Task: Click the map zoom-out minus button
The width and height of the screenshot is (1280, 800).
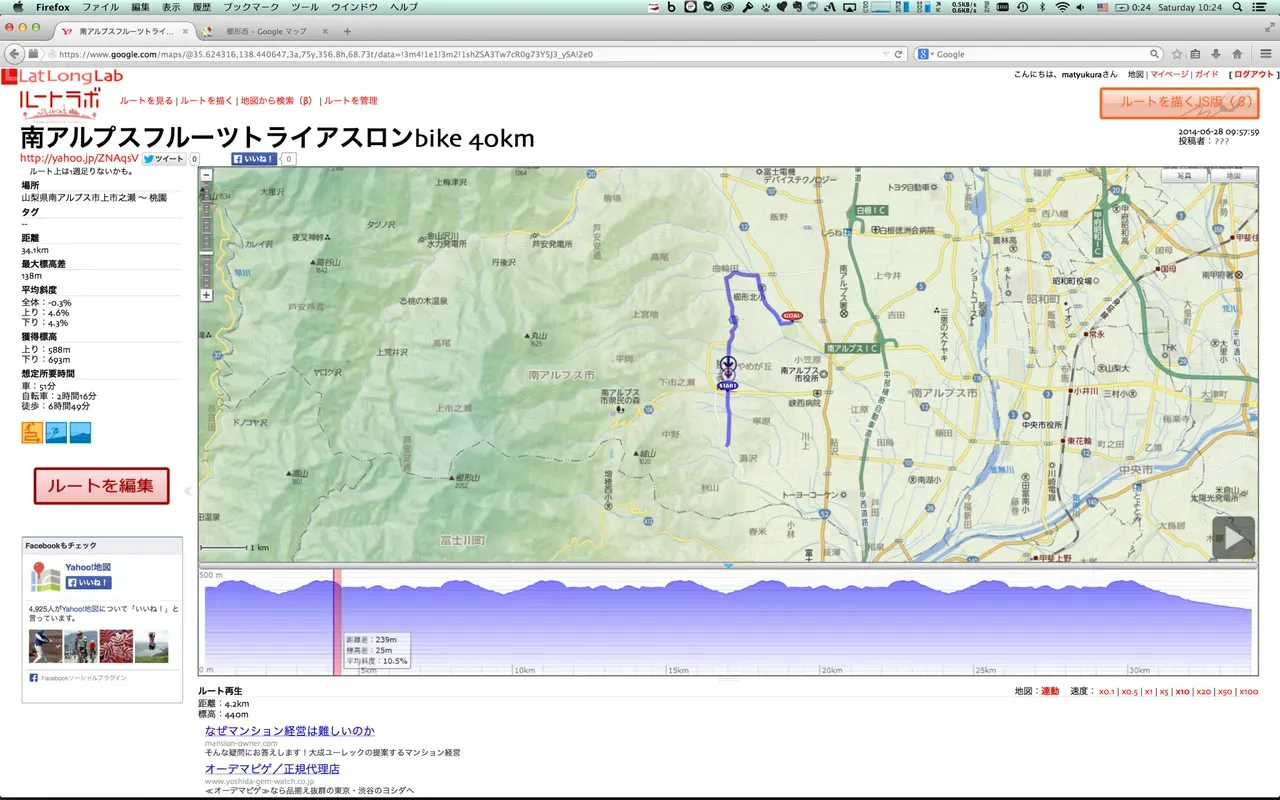Action: 207,174
